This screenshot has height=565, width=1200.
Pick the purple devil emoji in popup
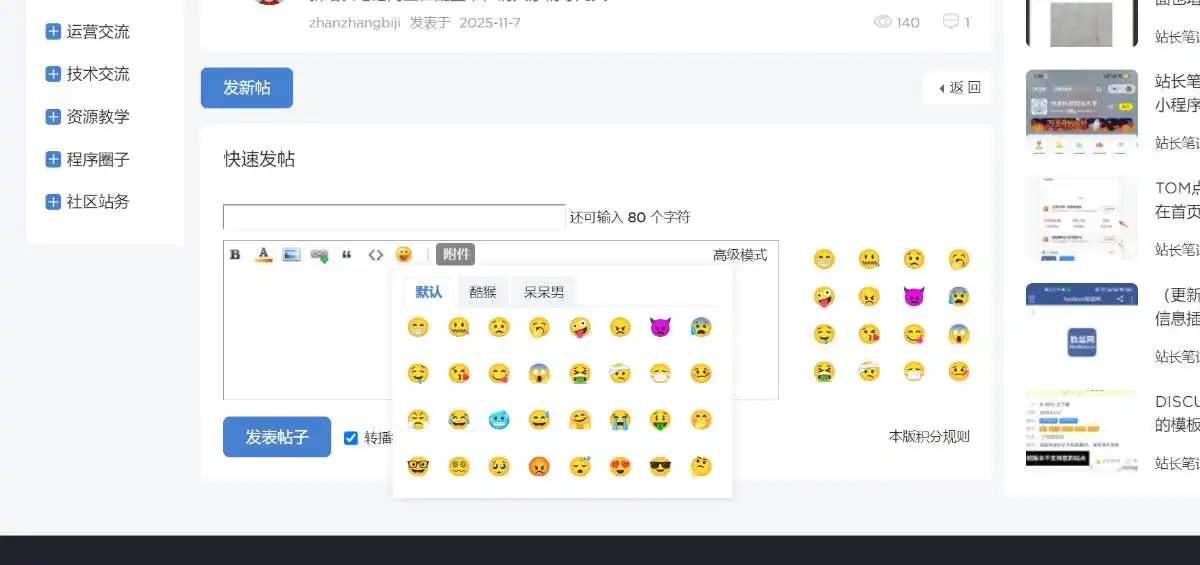660,327
